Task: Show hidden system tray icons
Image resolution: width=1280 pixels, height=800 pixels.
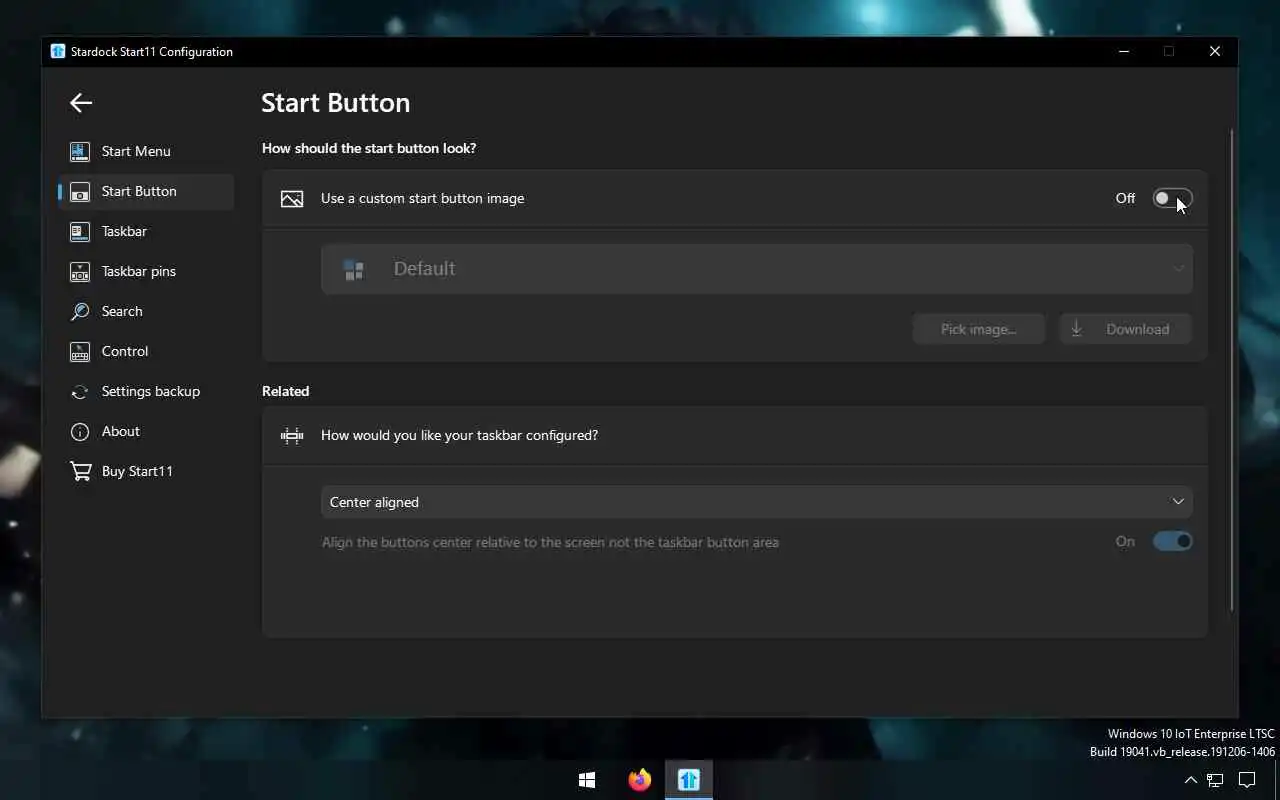Action: (1190, 780)
